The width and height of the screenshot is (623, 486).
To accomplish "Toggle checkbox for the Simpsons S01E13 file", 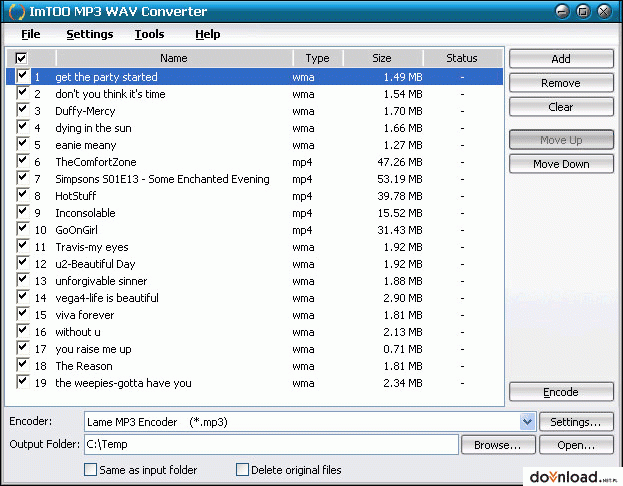I will click(22, 178).
